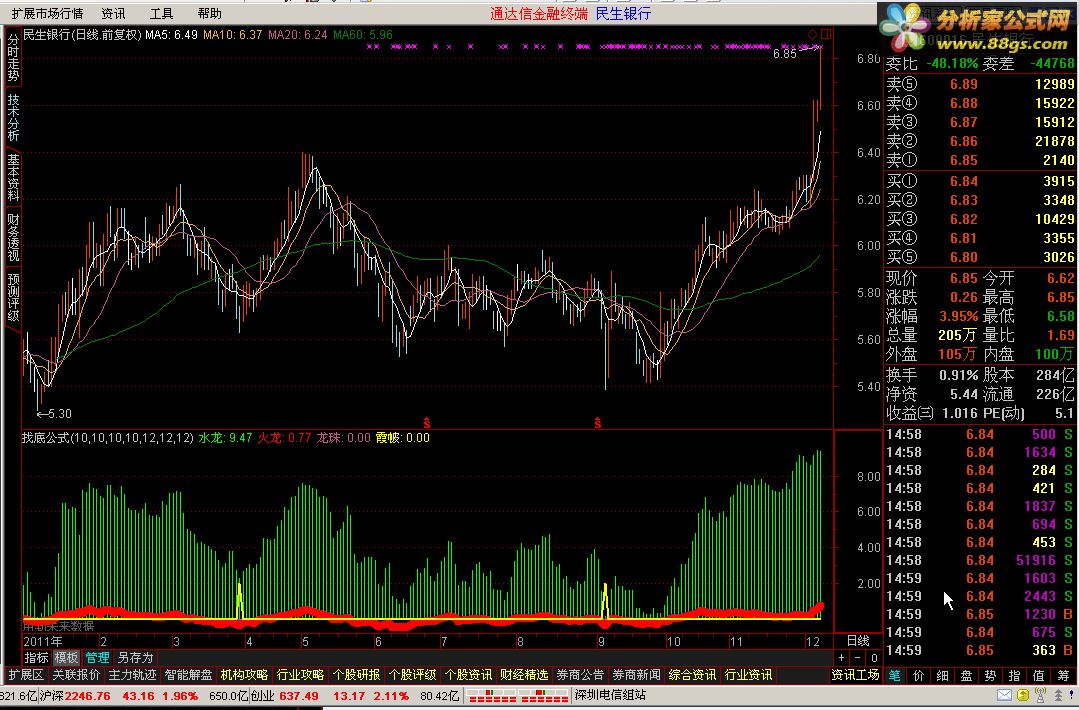Open the 帮助 menu
Viewport: 1079px width, 710px height.
coord(209,14)
